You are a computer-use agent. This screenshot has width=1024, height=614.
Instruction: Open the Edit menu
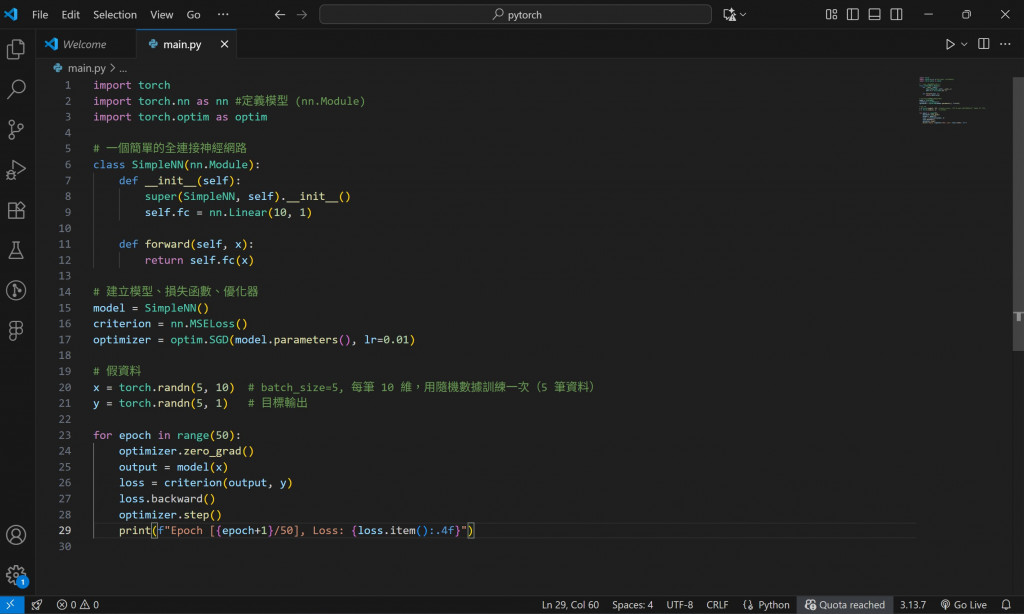click(x=71, y=14)
